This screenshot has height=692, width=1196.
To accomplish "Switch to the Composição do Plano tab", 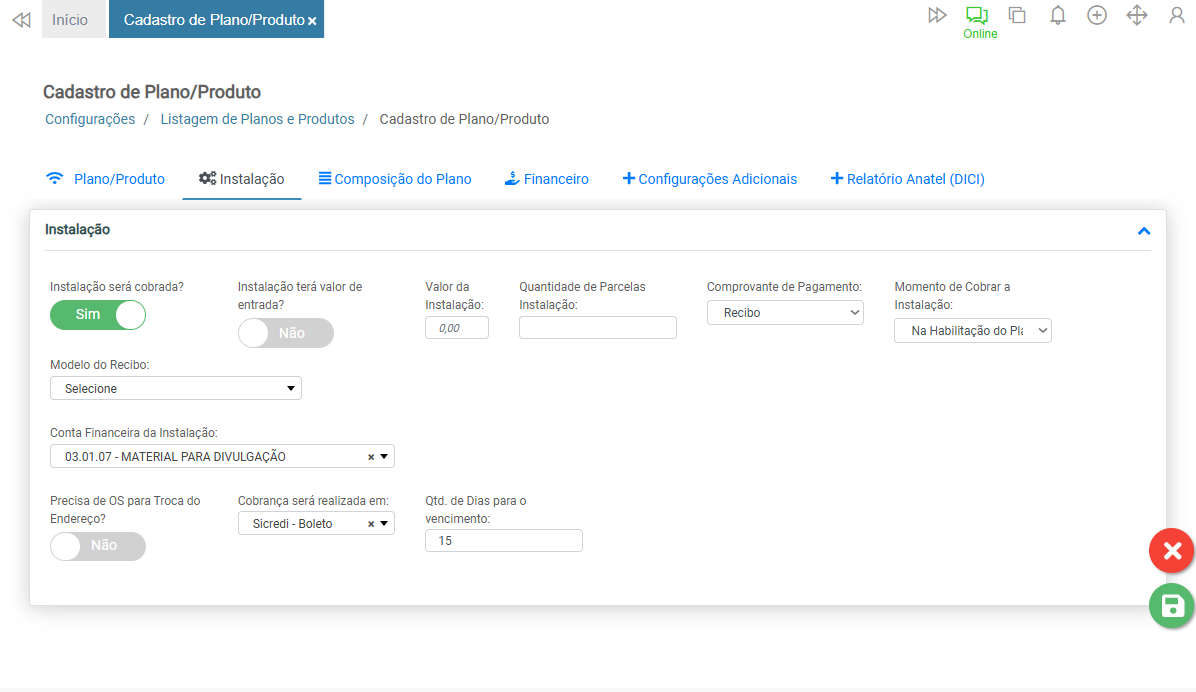I will pyautogui.click(x=395, y=179).
